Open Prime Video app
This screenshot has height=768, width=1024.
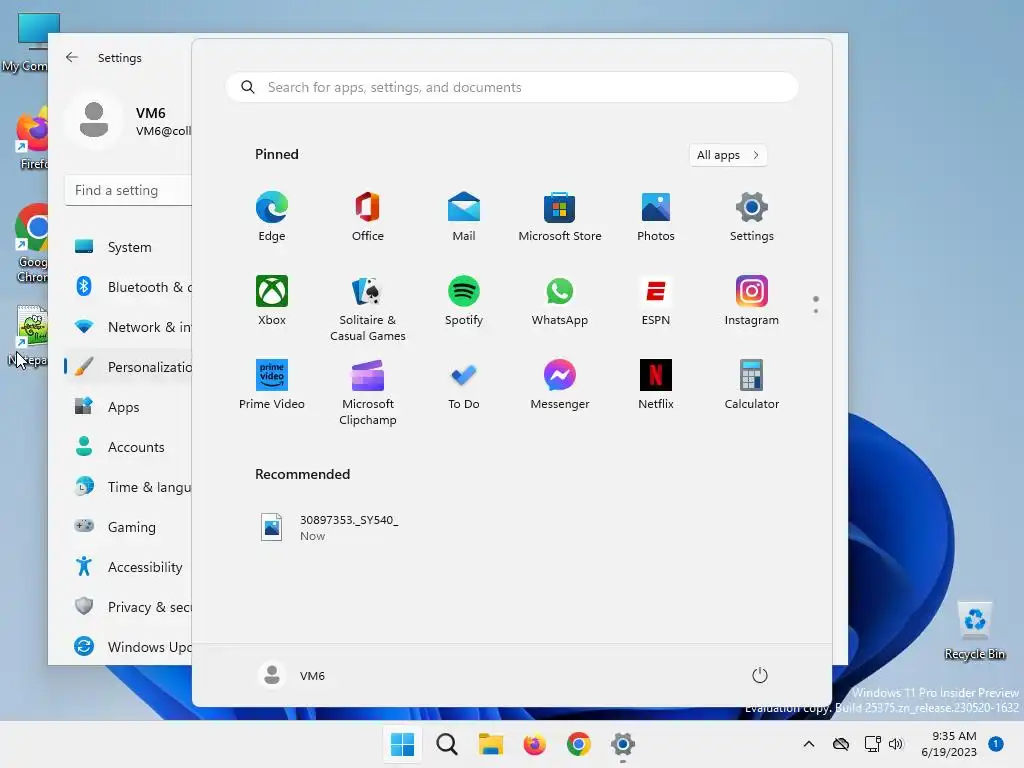tap(272, 385)
